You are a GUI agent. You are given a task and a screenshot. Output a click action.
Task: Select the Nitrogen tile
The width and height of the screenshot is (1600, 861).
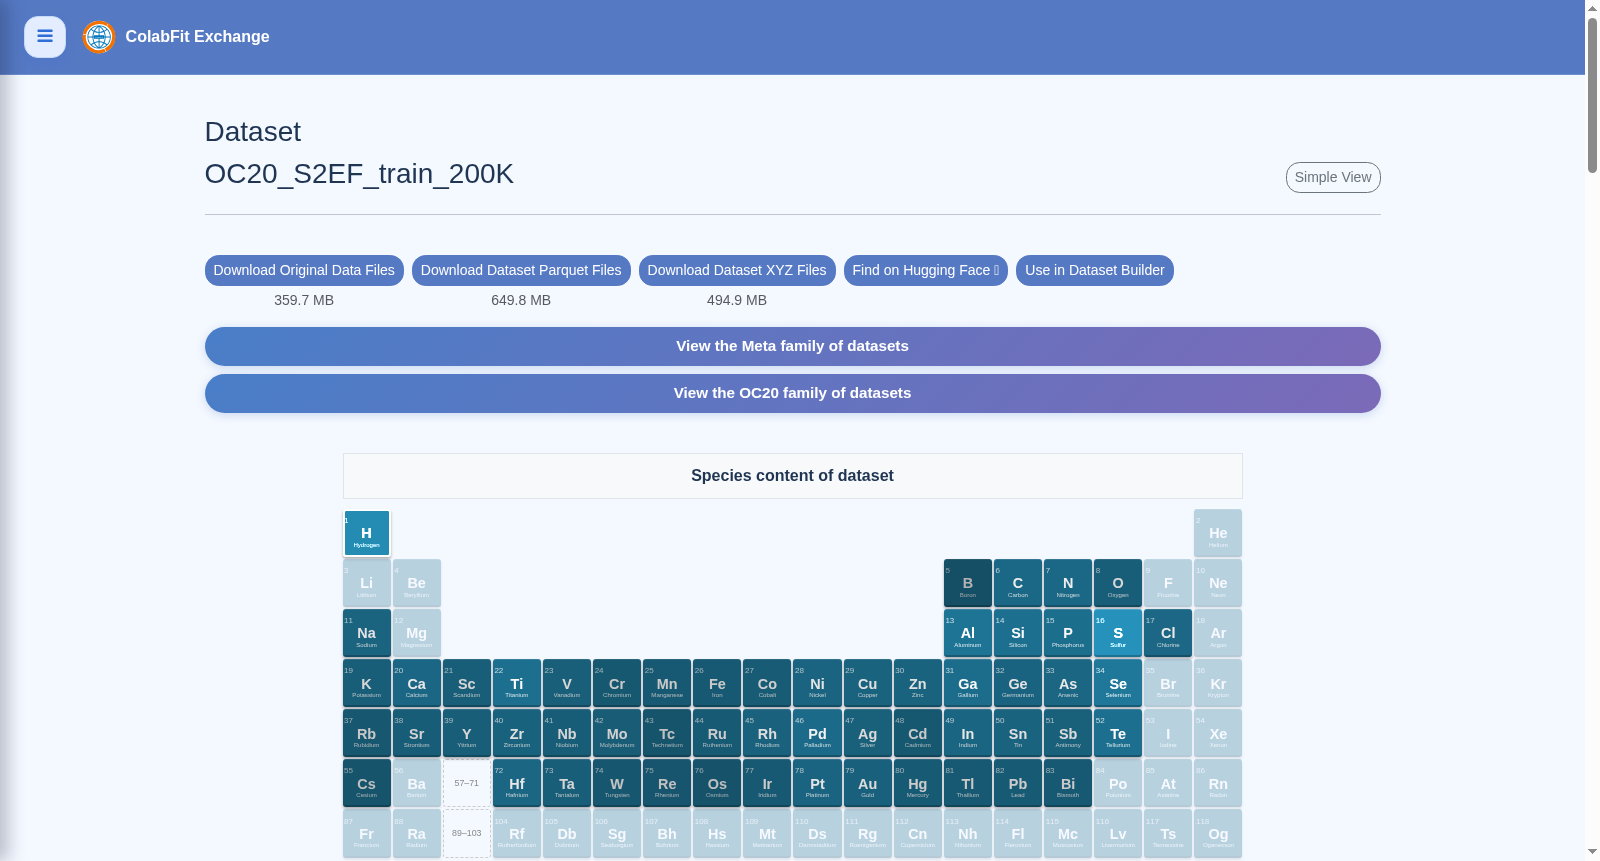tap(1068, 583)
